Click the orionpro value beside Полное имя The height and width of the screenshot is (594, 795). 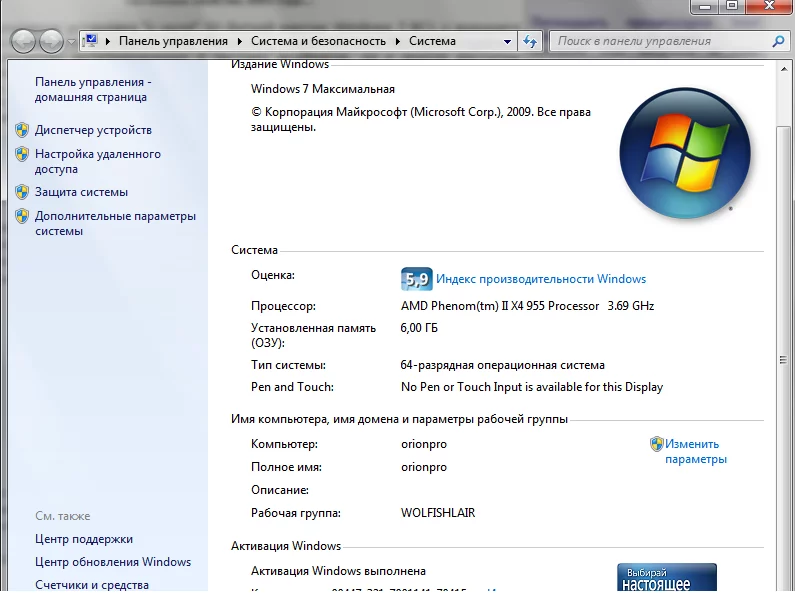click(x=424, y=467)
